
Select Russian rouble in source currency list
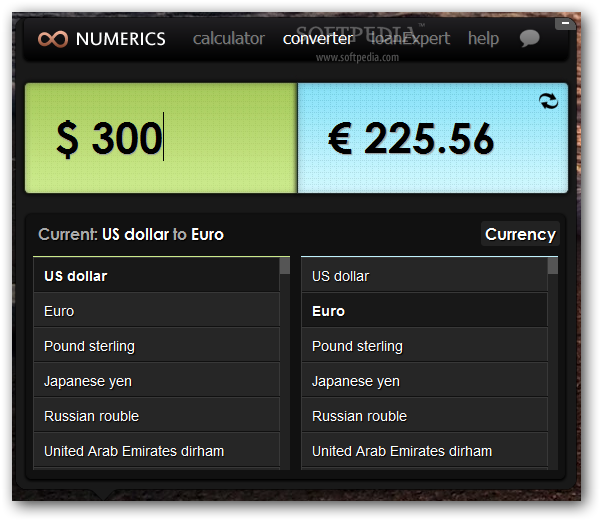pos(157,416)
